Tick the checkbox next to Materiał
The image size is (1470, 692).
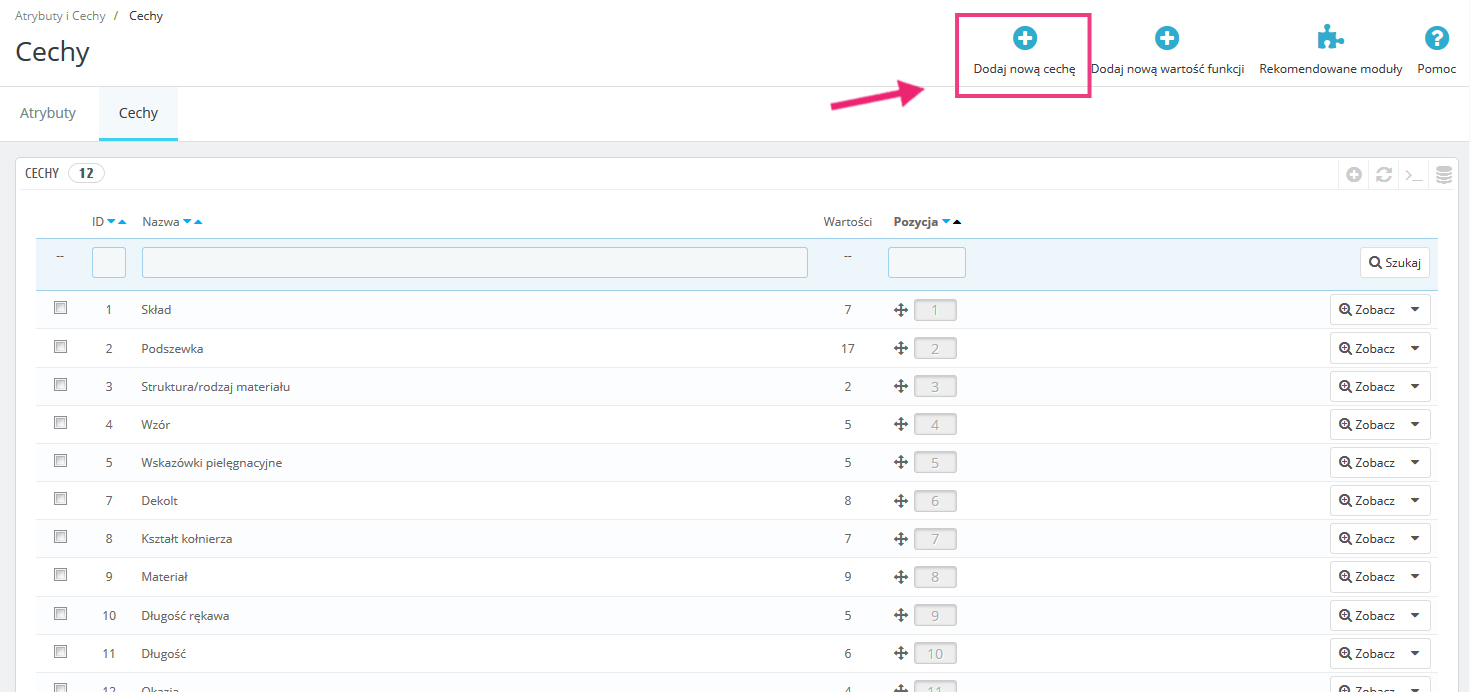pos(61,575)
